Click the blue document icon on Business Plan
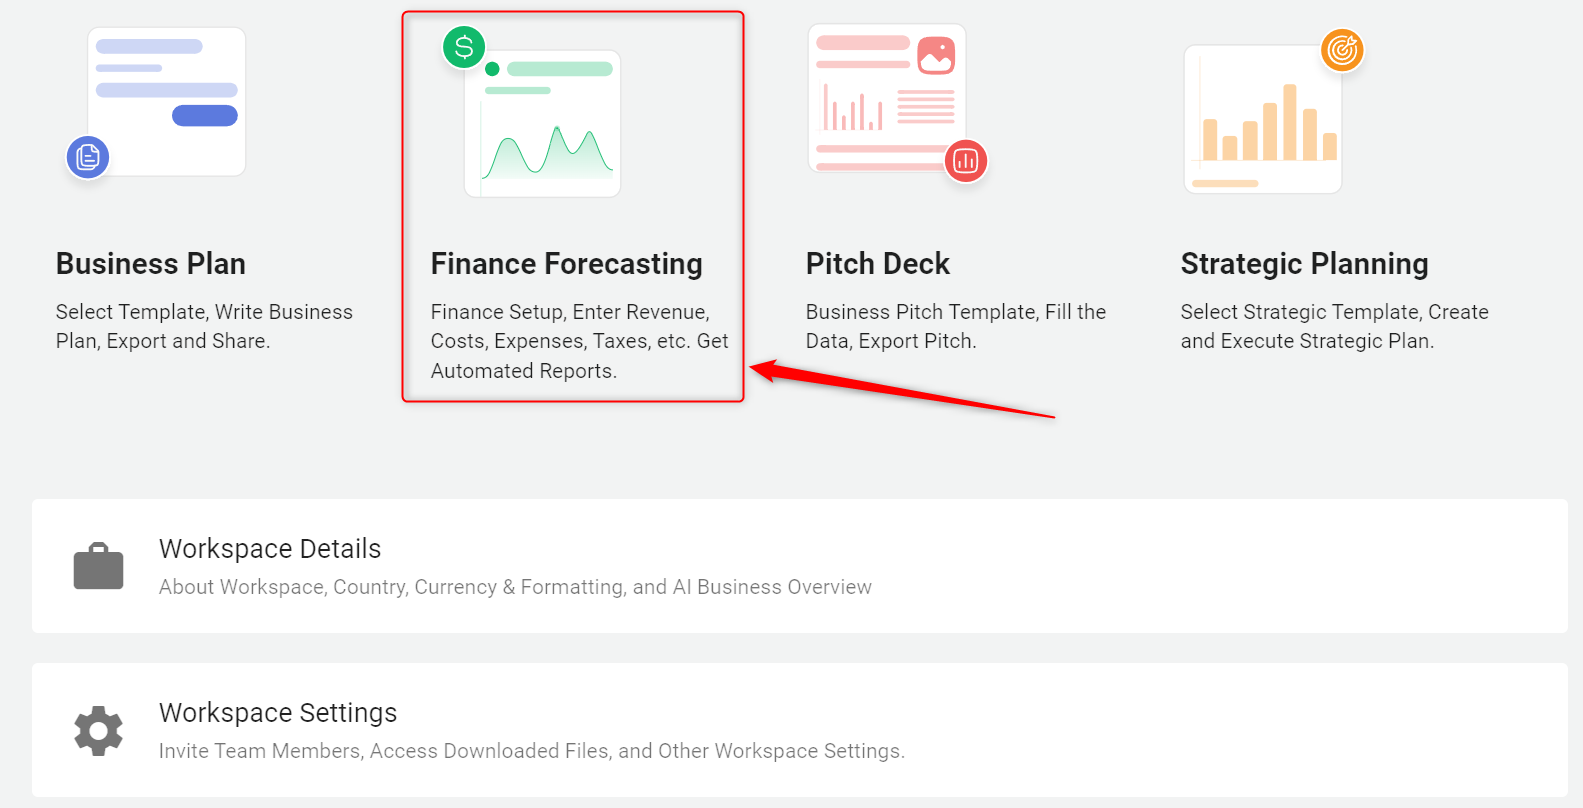Screen dimensions: 1583x808 coord(88,157)
